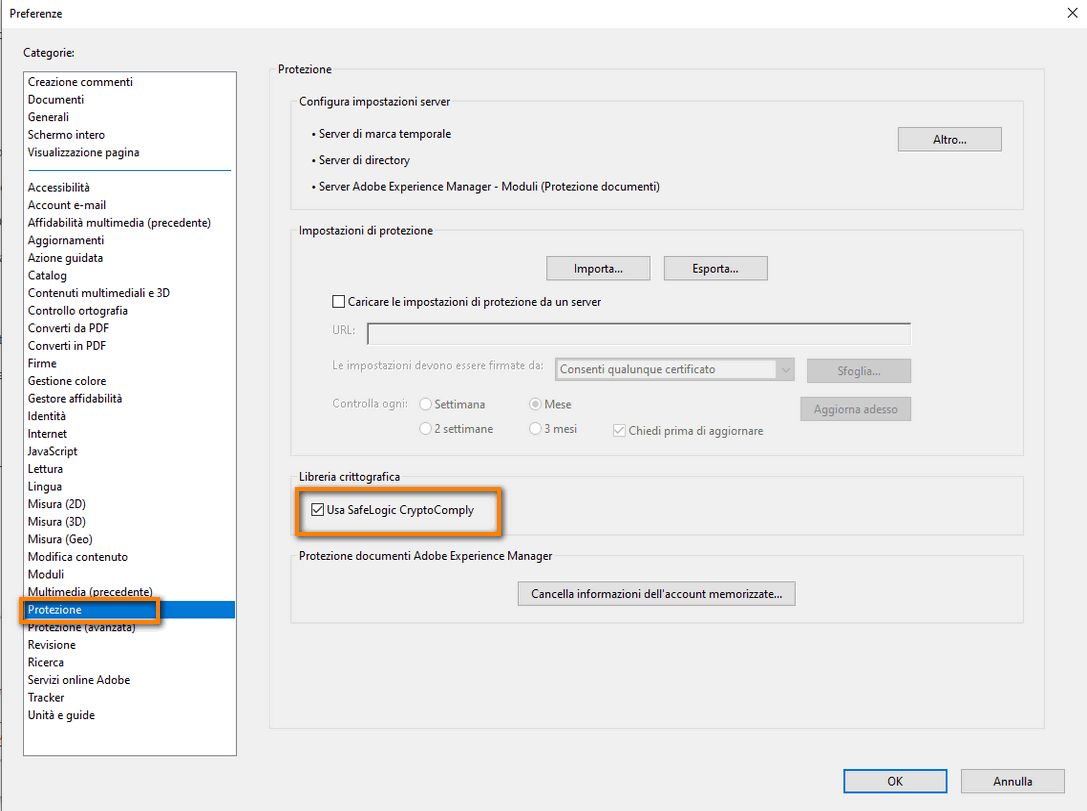Select Misura (3D) category

(56, 522)
